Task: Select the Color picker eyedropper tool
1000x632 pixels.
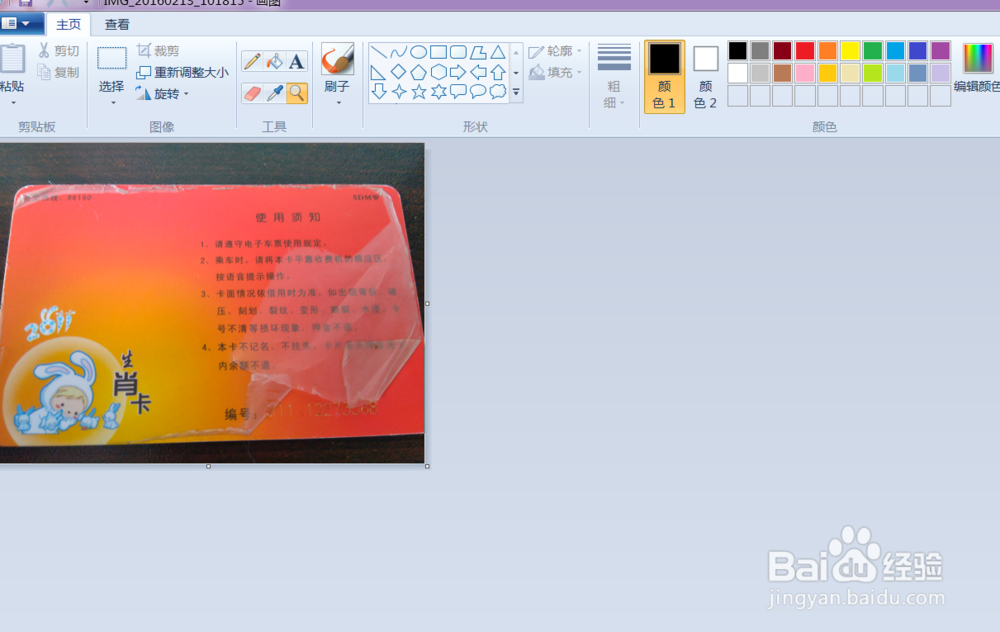Action: tap(274, 93)
